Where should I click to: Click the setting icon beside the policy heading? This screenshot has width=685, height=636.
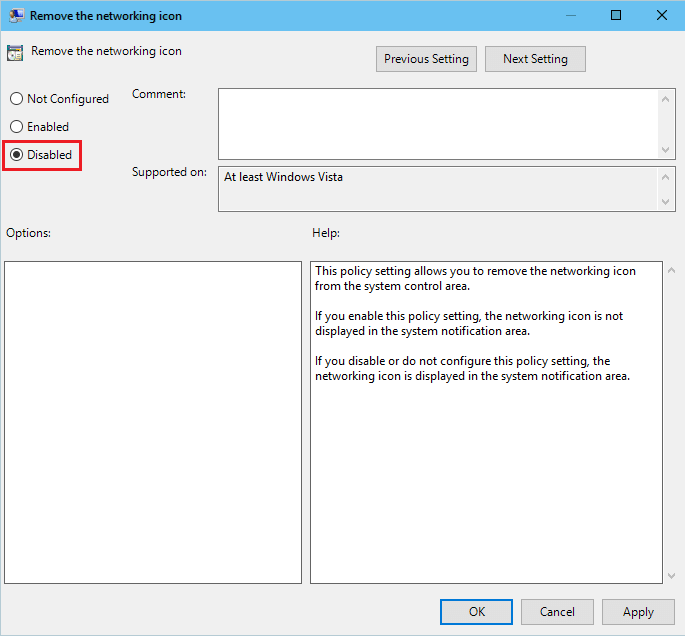pyautogui.click(x=16, y=54)
